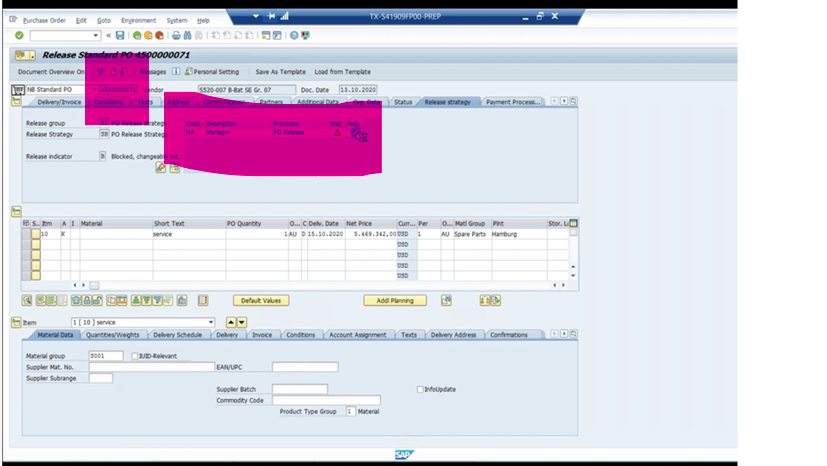The width and height of the screenshot is (827, 466).
Task: Click the Short Text cell 'service'
Action: [189, 234]
